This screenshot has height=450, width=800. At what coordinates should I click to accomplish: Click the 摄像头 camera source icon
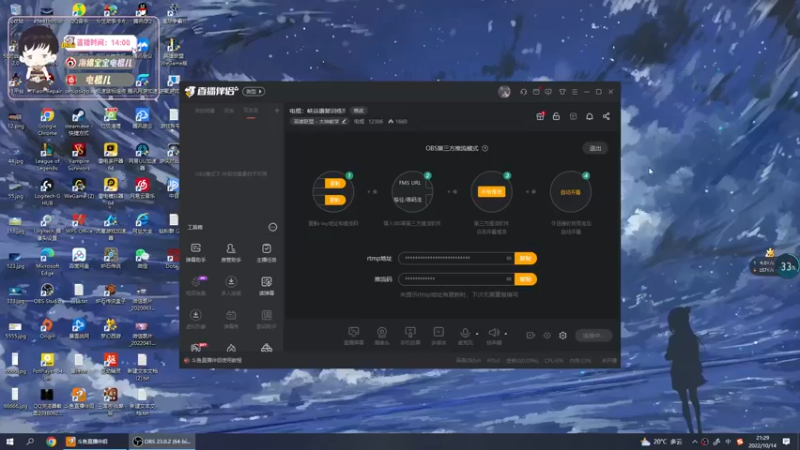tap(382, 336)
